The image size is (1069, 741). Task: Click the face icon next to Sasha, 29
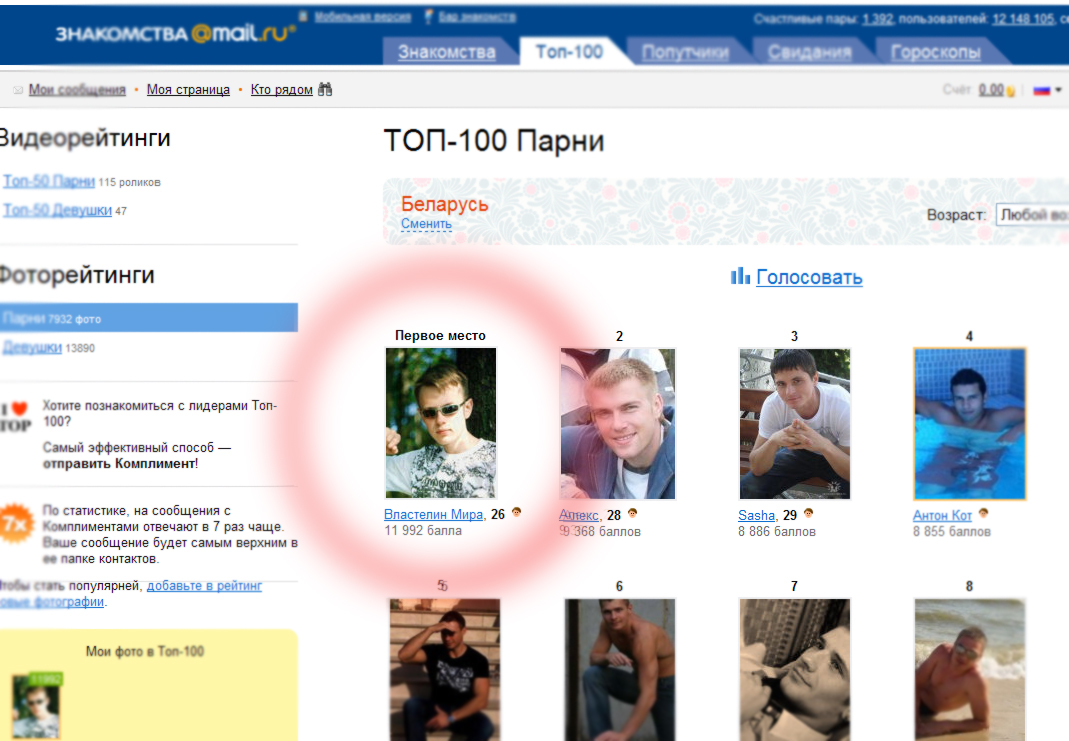[x=809, y=513]
